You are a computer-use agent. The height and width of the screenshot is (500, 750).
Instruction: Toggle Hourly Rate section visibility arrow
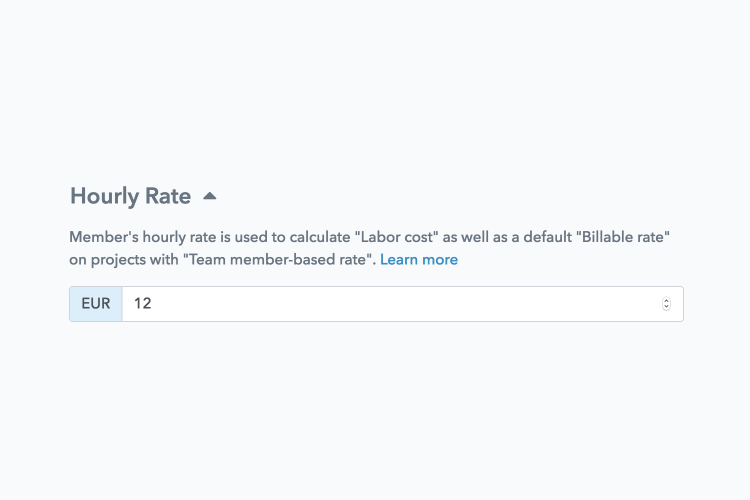(x=210, y=196)
